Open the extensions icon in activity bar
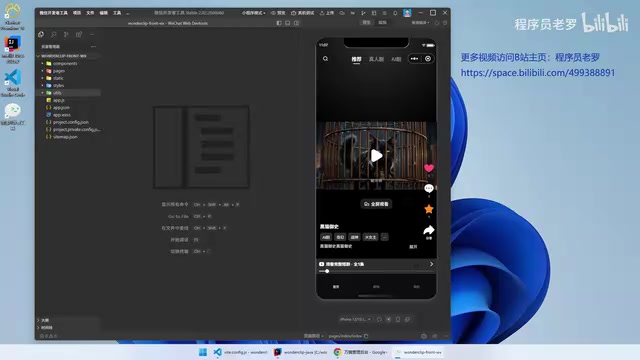 pyautogui.click(x=79, y=34)
